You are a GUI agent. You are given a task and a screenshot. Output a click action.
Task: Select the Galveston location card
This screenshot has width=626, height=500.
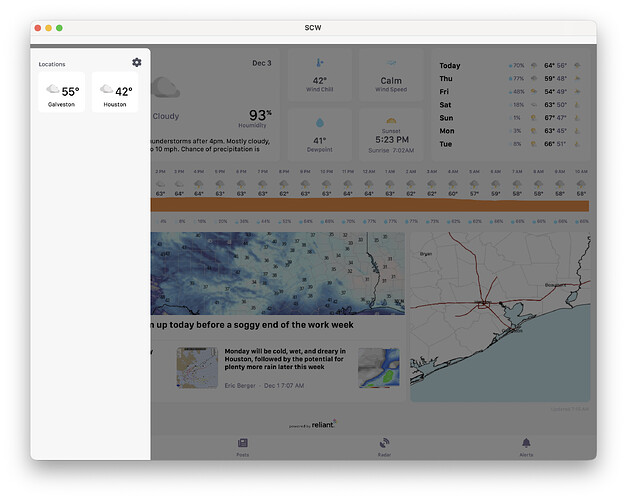coord(62,93)
